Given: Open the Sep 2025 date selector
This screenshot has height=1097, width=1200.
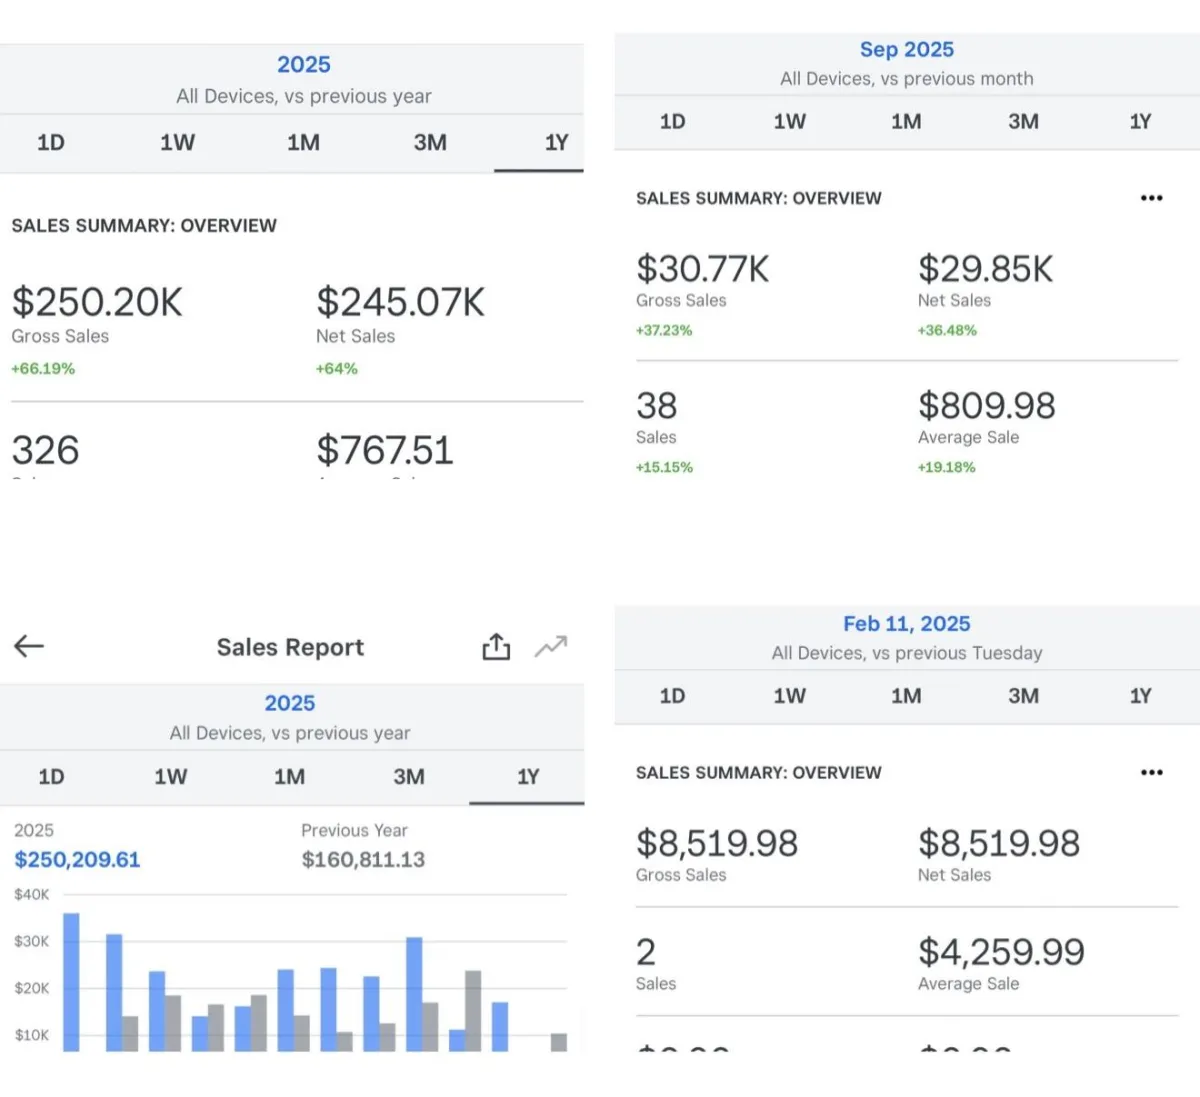Looking at the screenshot, I should tap(907, 50).
